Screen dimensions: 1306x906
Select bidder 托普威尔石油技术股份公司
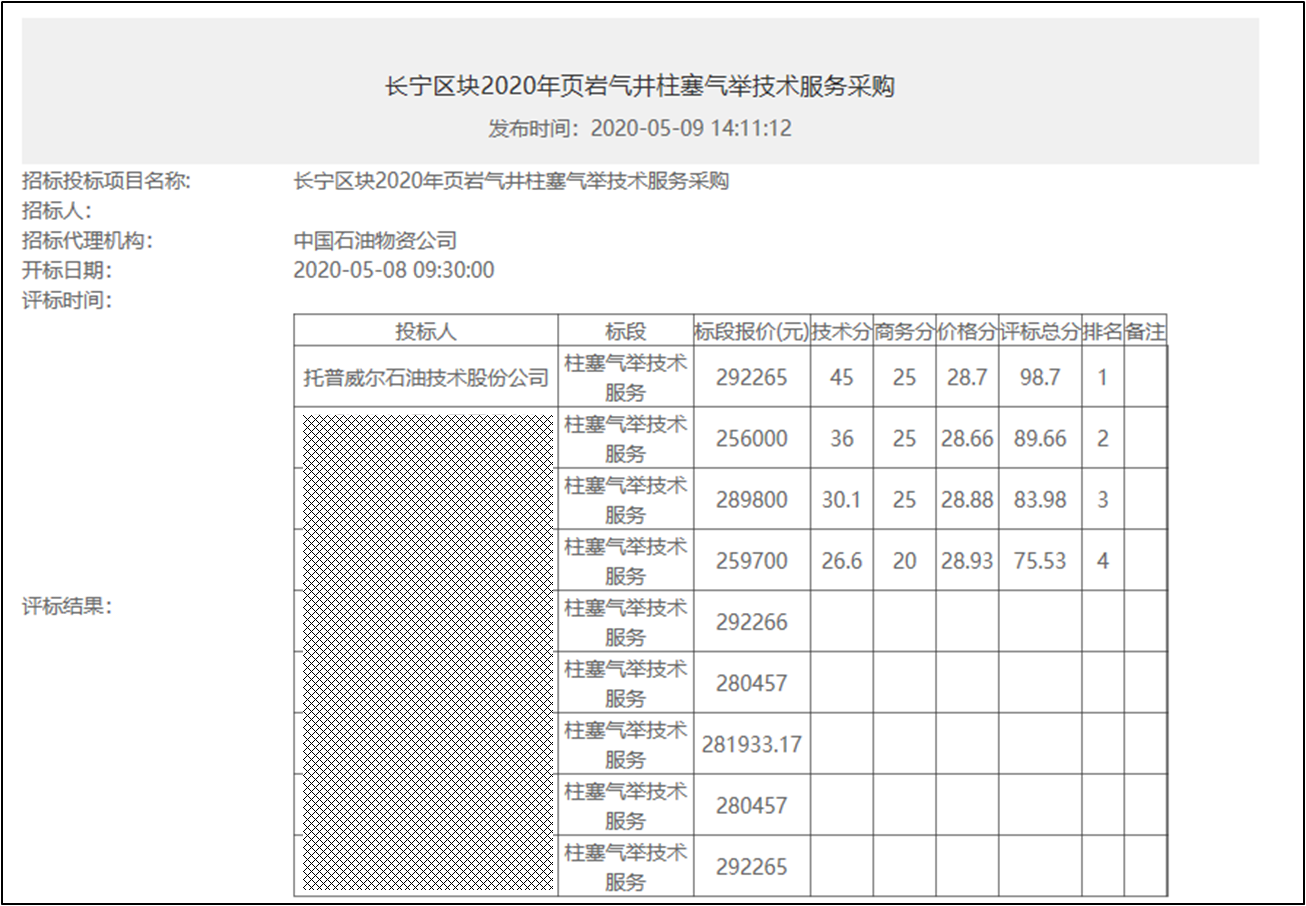tap(426, 377)
